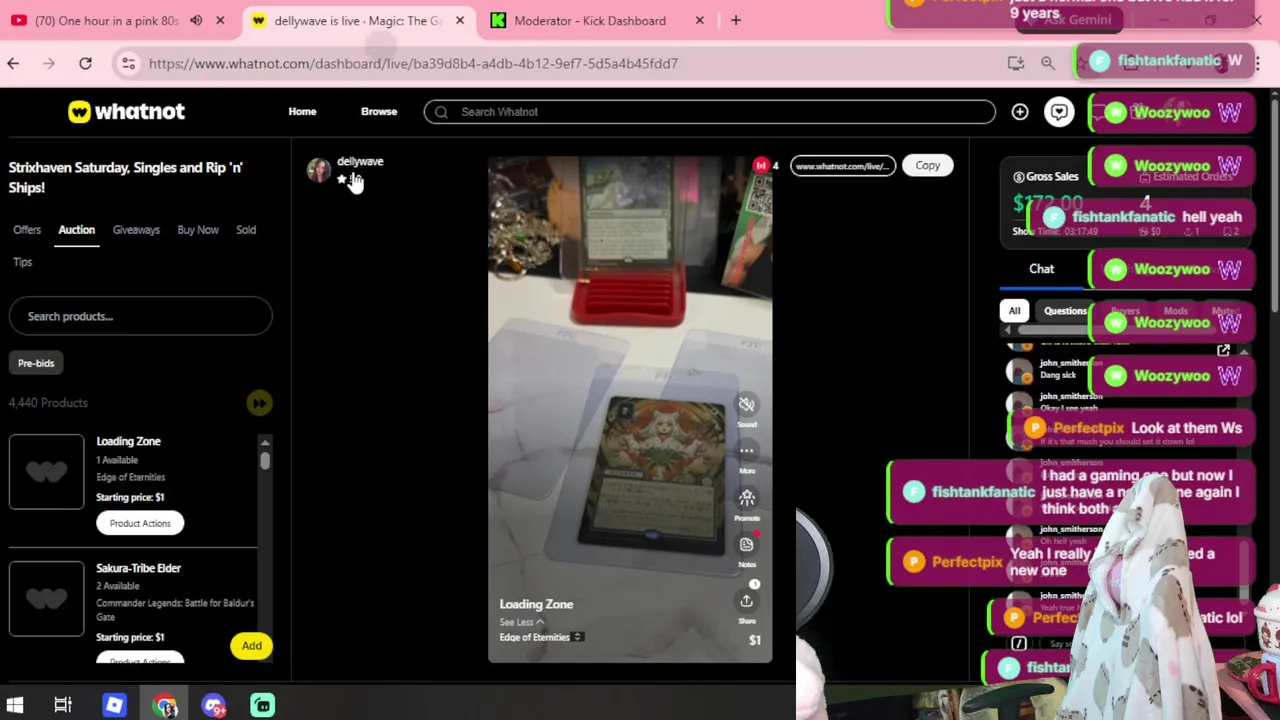Viewport: 1280px width, 720px height.
Task: Close the dellywave Whatnot tab
Action: [x=460, y=20]
